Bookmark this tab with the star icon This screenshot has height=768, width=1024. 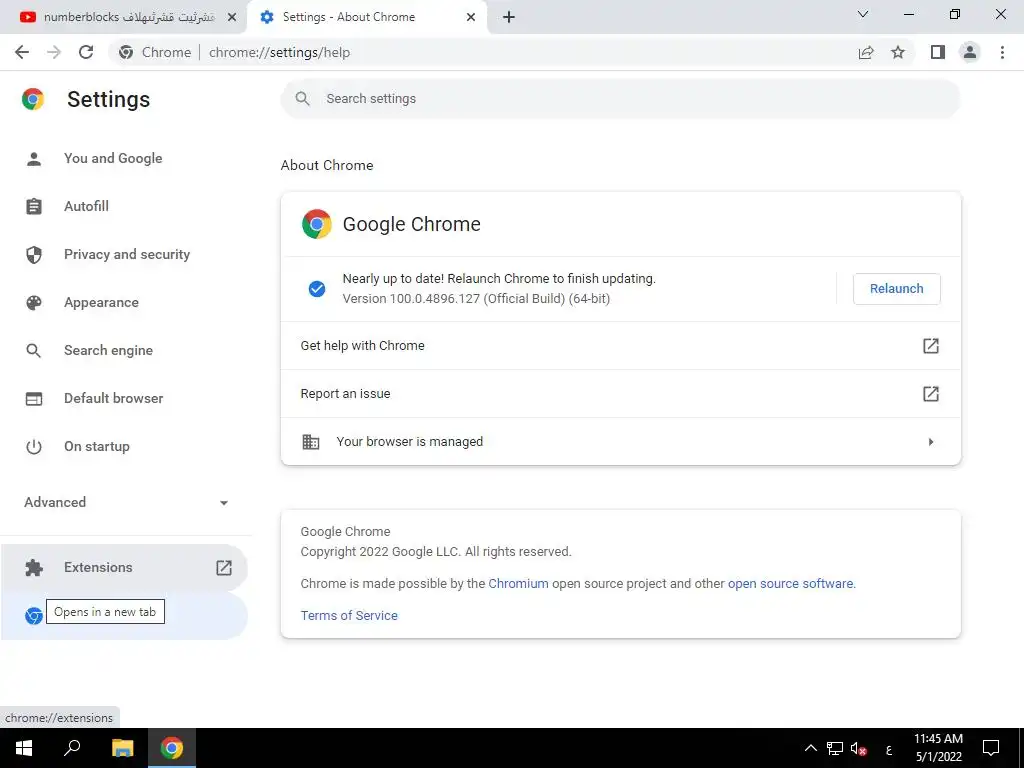[898, 52]
